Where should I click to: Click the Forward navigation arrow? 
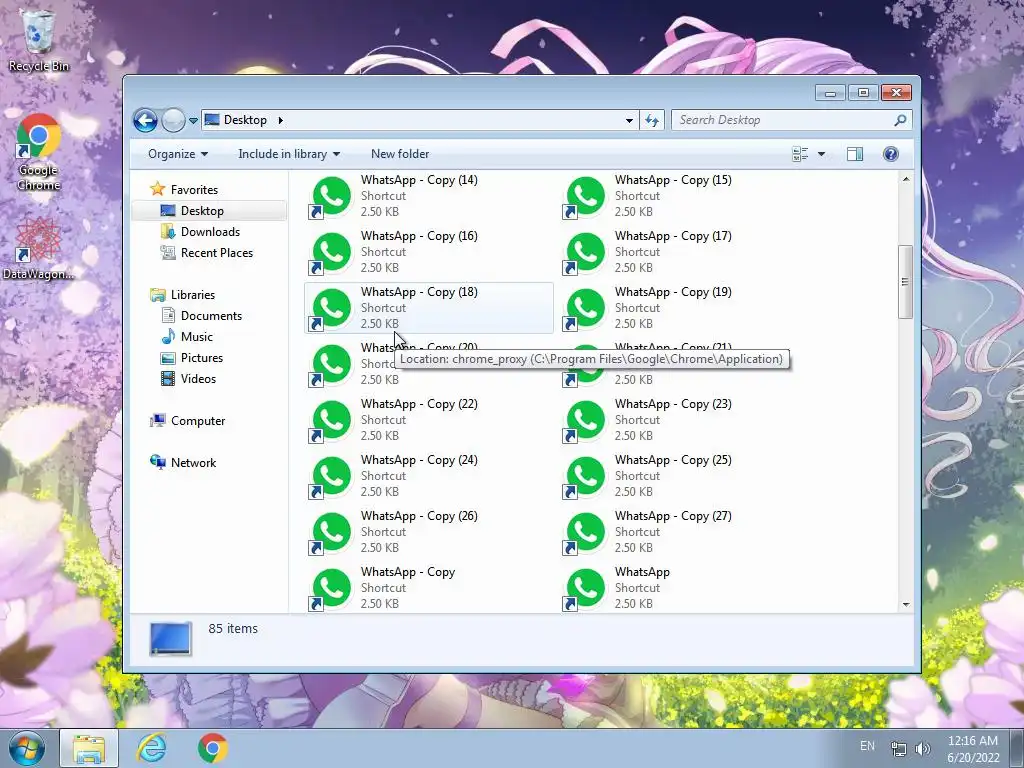tap(173, 120)
